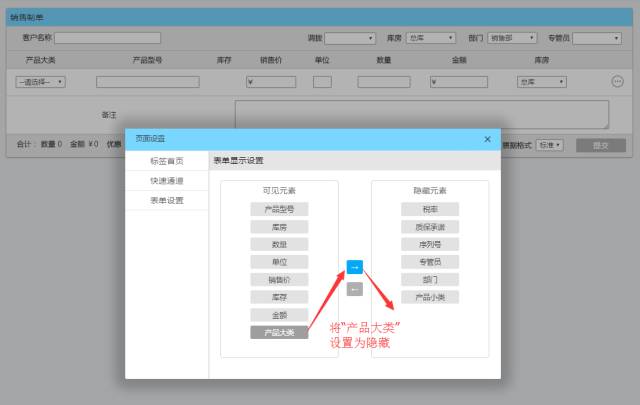The height and width of the screenshot is (405, 640).
Task: Select 单位 in the visible elements list
Action: (279, 262)
